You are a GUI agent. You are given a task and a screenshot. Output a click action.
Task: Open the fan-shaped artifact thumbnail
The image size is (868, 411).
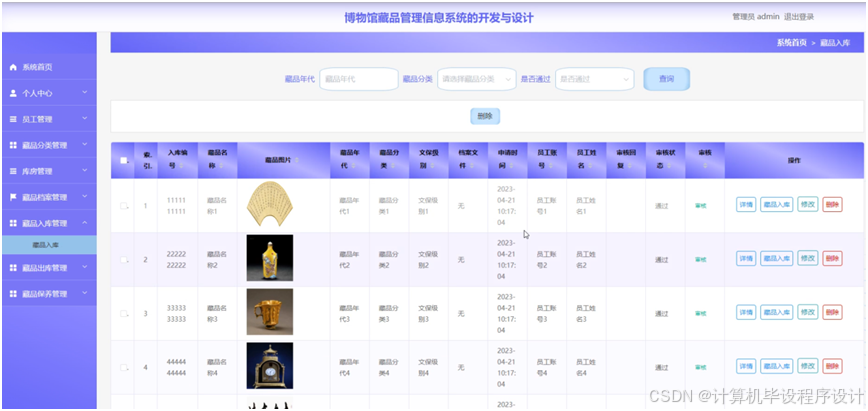tap(270, 204)
